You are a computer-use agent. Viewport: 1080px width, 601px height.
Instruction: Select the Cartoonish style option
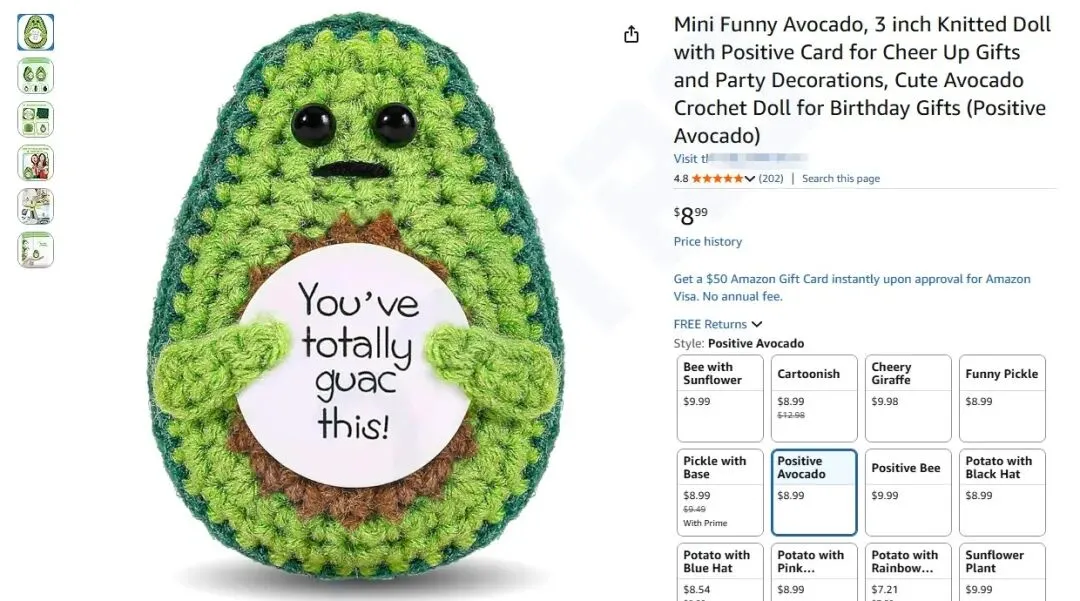click(x=813, y=398)
